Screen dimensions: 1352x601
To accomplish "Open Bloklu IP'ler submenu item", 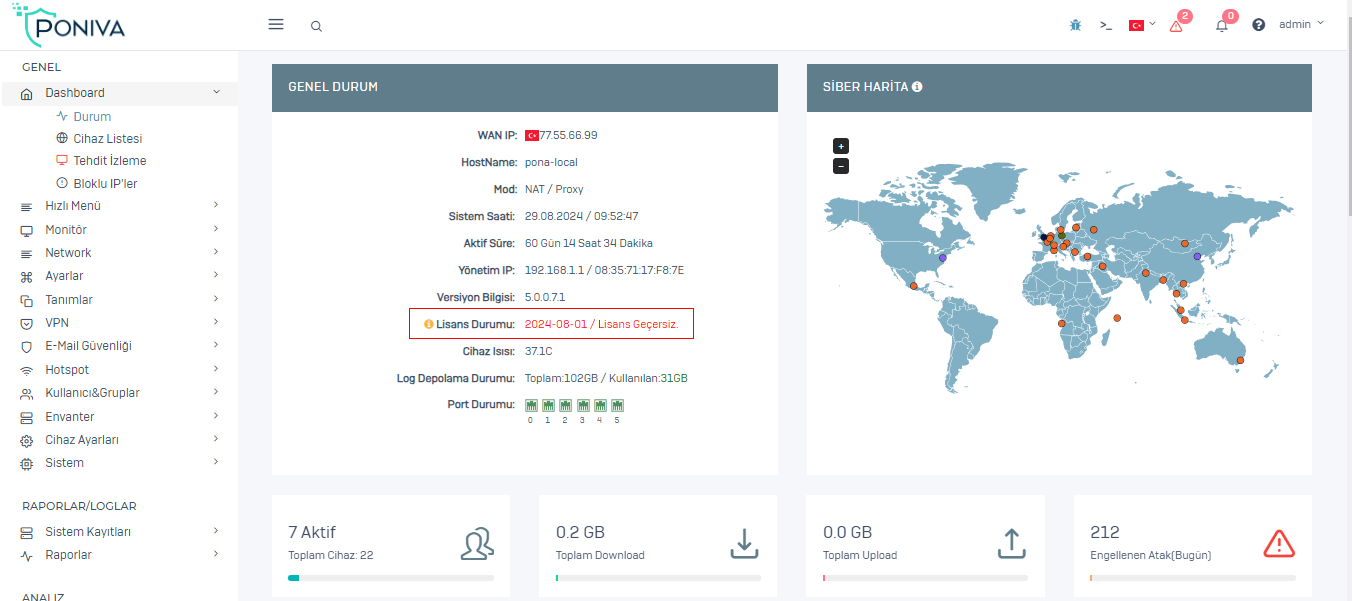I will pyautogui.click(x=105, y=184).
